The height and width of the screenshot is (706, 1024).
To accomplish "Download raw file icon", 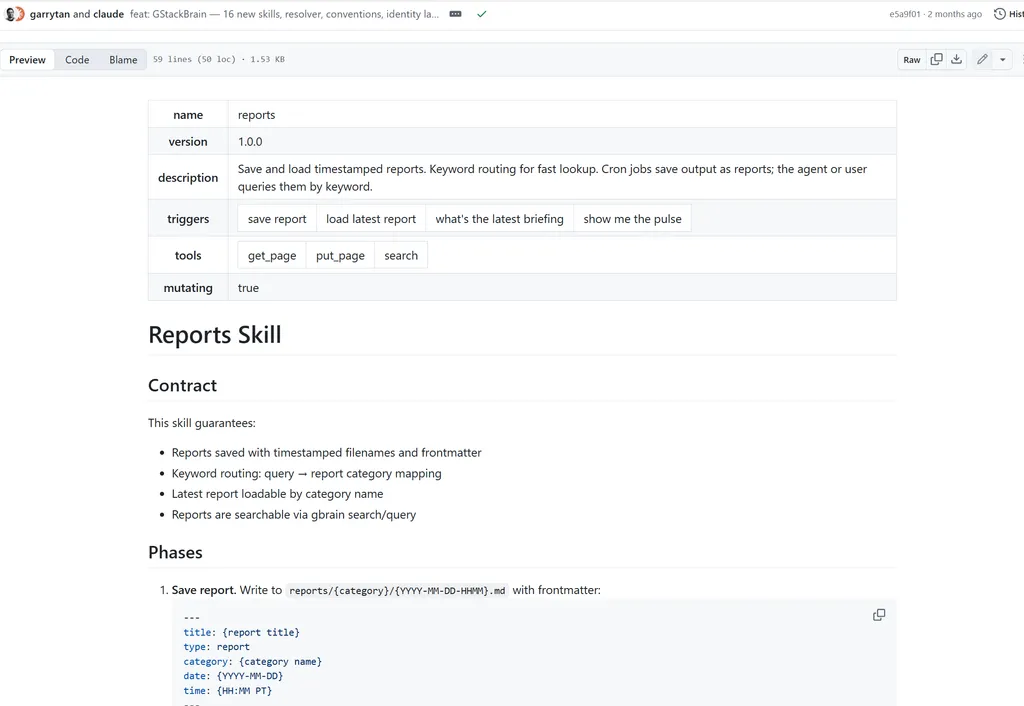I will tap(957, 59).
